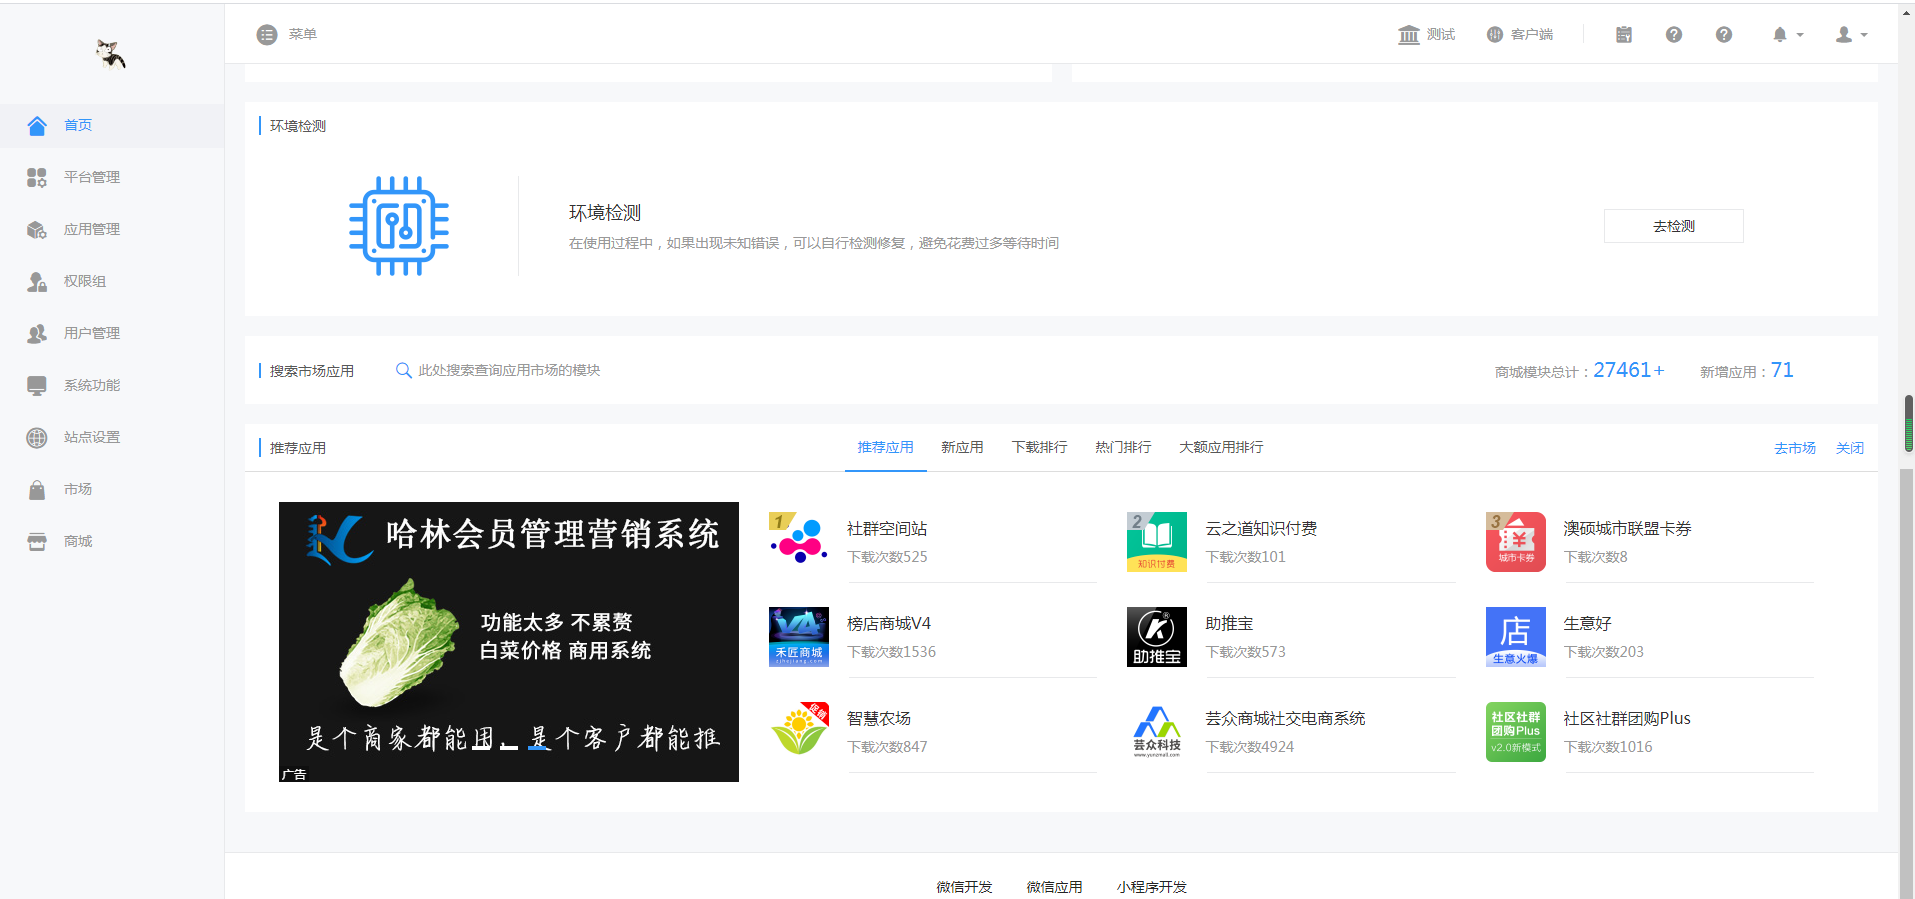Switch to 推荐应用 tab
The height and width of the screenshot is (899, 1915).
(885, 448)
